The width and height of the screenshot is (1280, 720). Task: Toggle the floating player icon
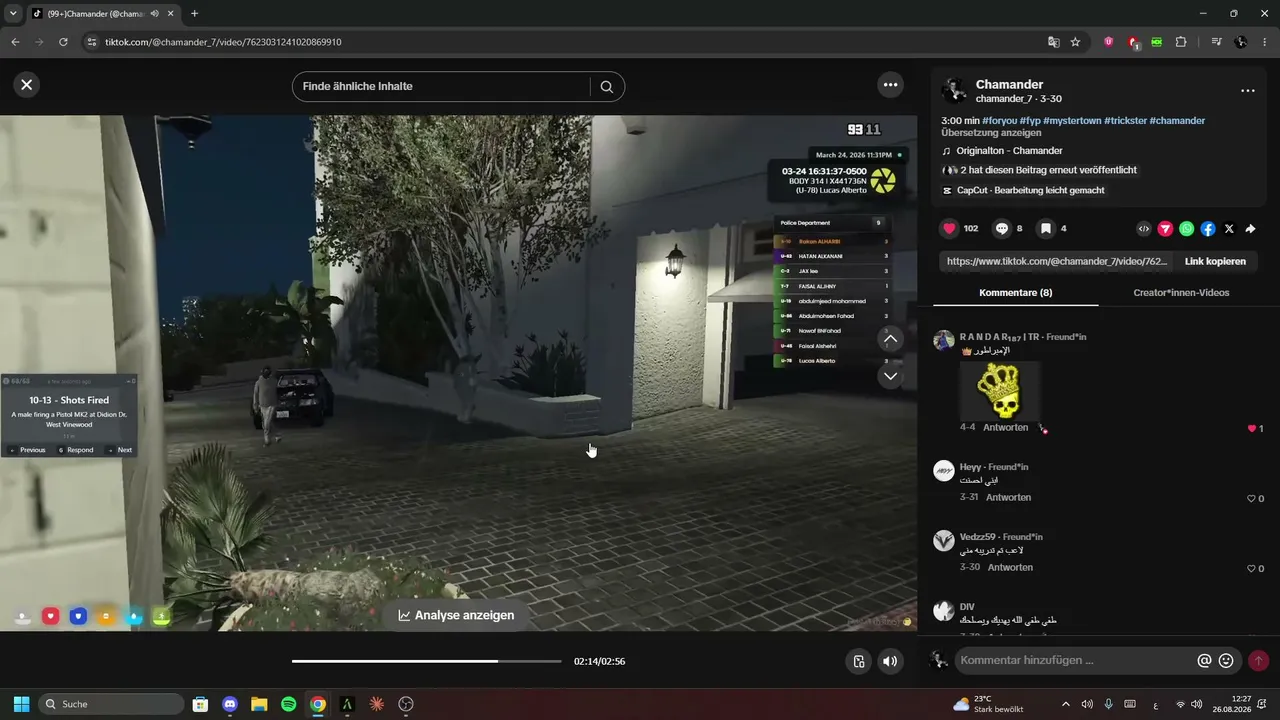click(x=858, y=661)
